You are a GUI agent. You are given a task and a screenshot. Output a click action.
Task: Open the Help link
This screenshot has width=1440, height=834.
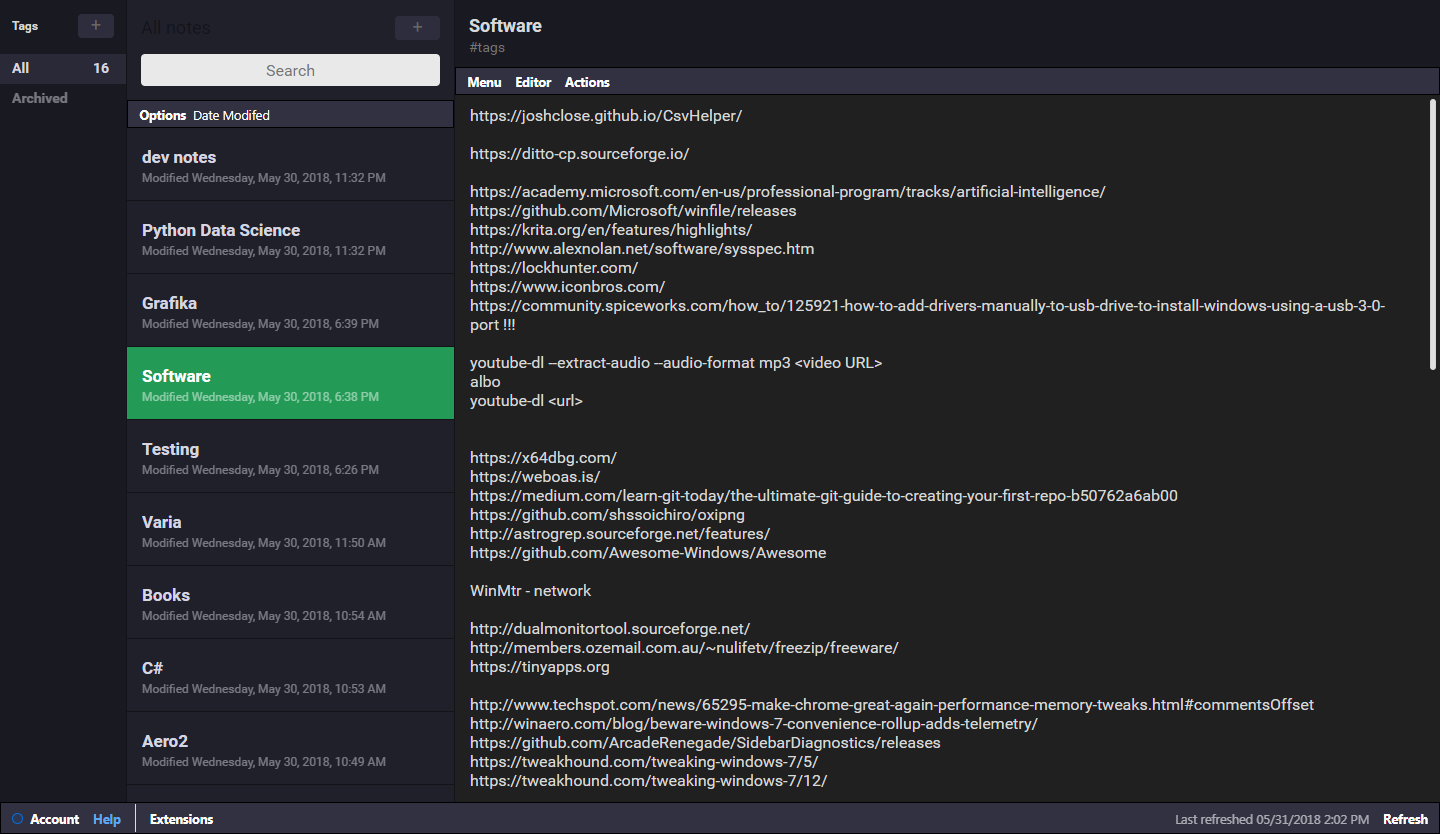[x=107, y=819]
